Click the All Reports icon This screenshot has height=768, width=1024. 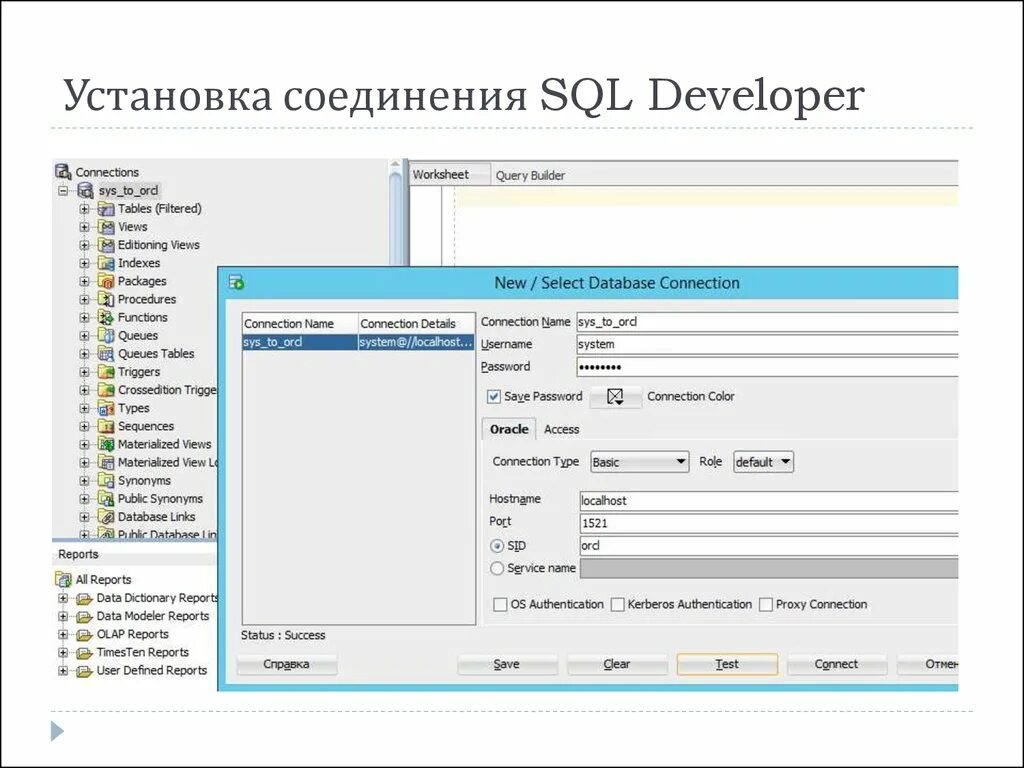point(63,579)
